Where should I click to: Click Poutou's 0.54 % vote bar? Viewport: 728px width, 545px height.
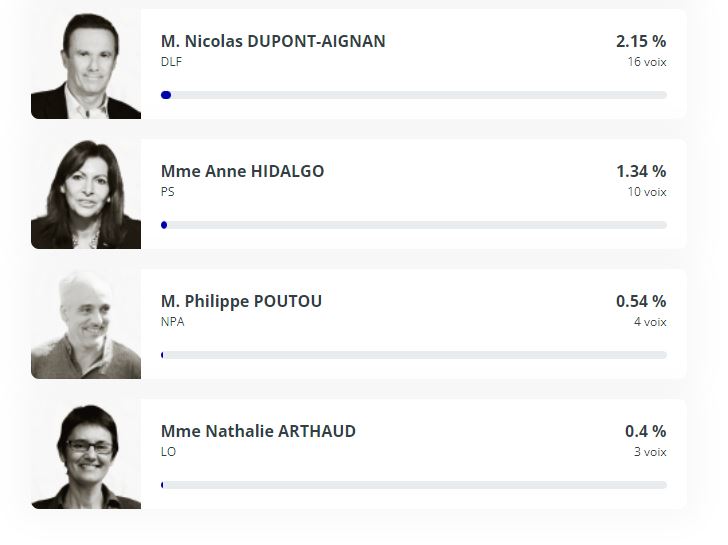tap(414, 355)
